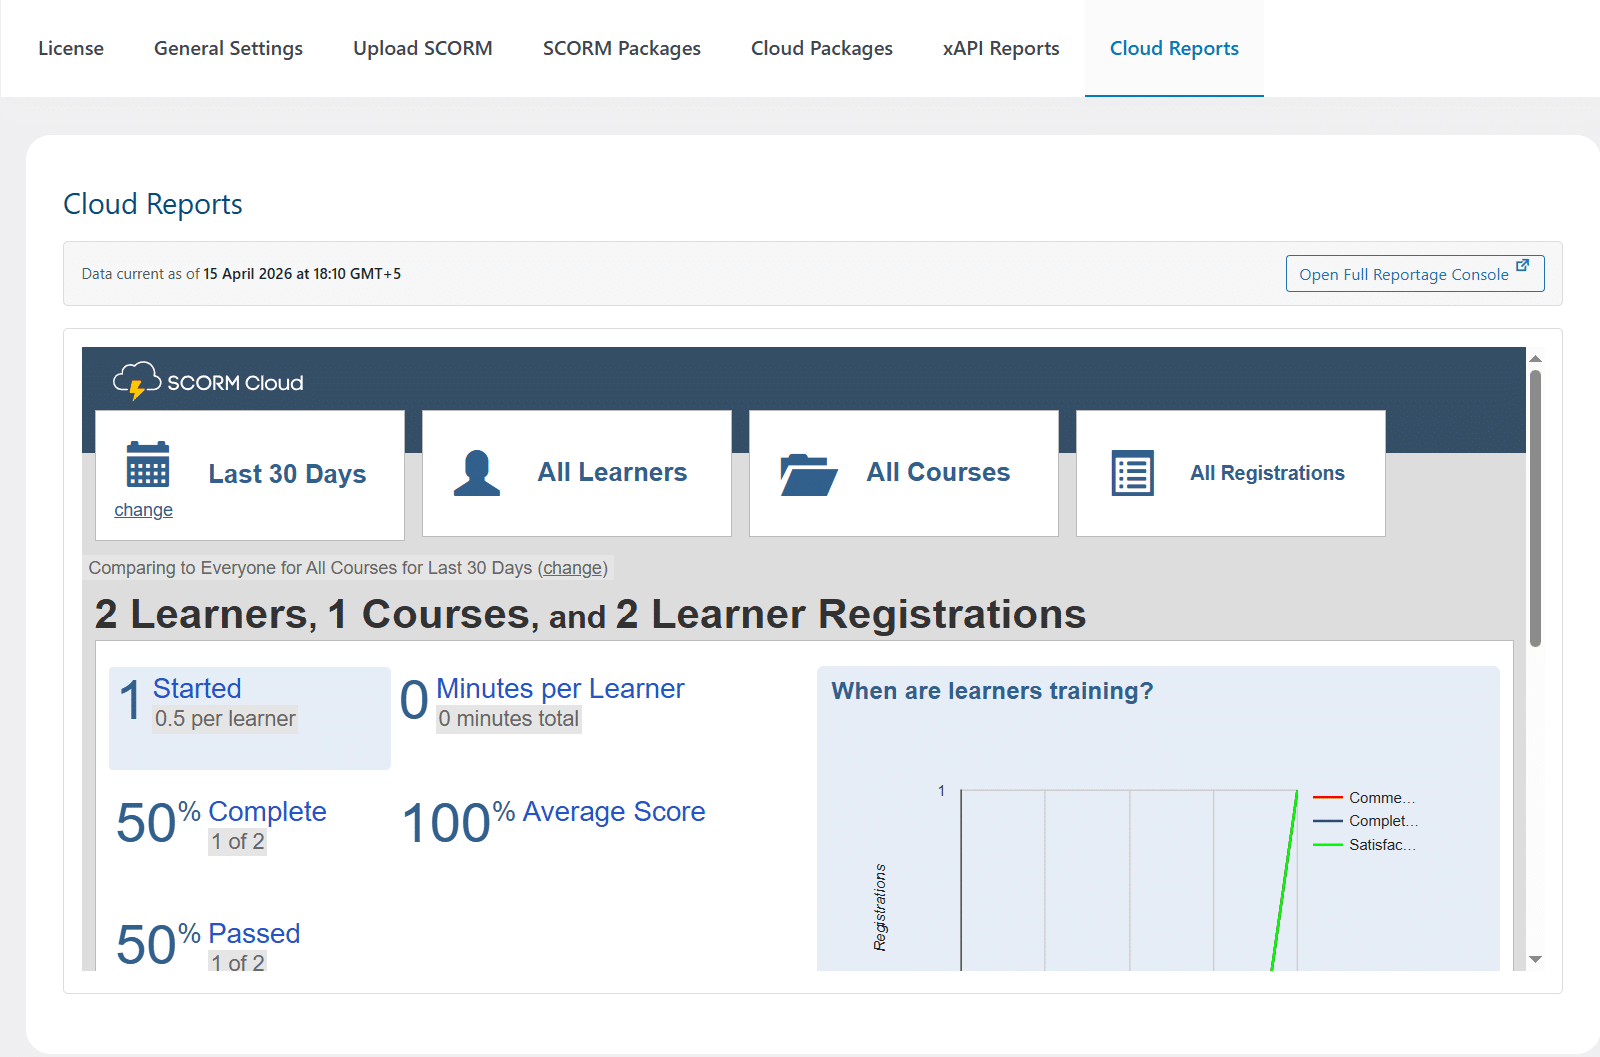The image size is (1600, 1057).
Task: Click the calendar icon for Last 30 Days
Action: pyautogui.click(x=148, y=464)
